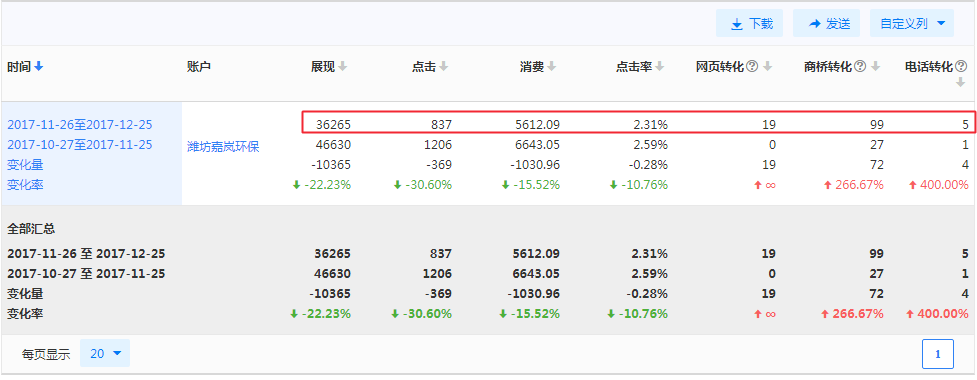Go to page 1 in pagination
The width and height of the screenshot is (977, 380).
click(x=938, y=354)
